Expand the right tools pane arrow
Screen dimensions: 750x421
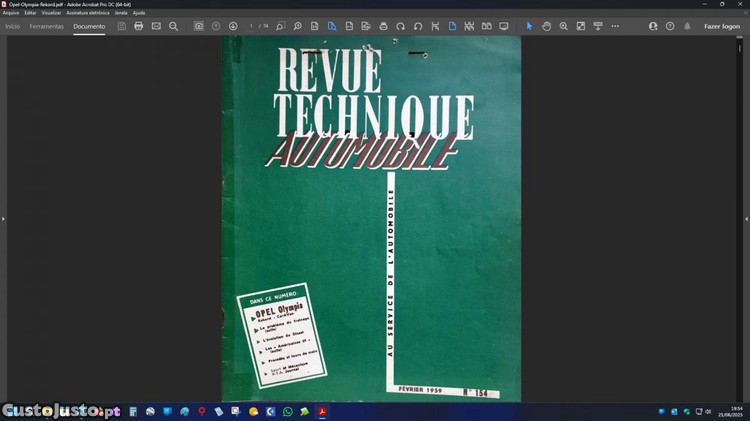(746, 218)
